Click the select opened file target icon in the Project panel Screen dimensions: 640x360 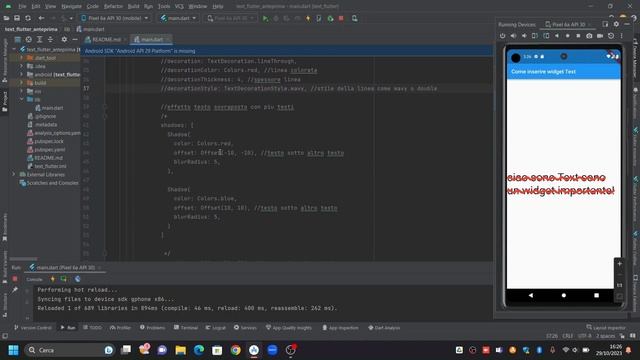(x=29, y=40)
